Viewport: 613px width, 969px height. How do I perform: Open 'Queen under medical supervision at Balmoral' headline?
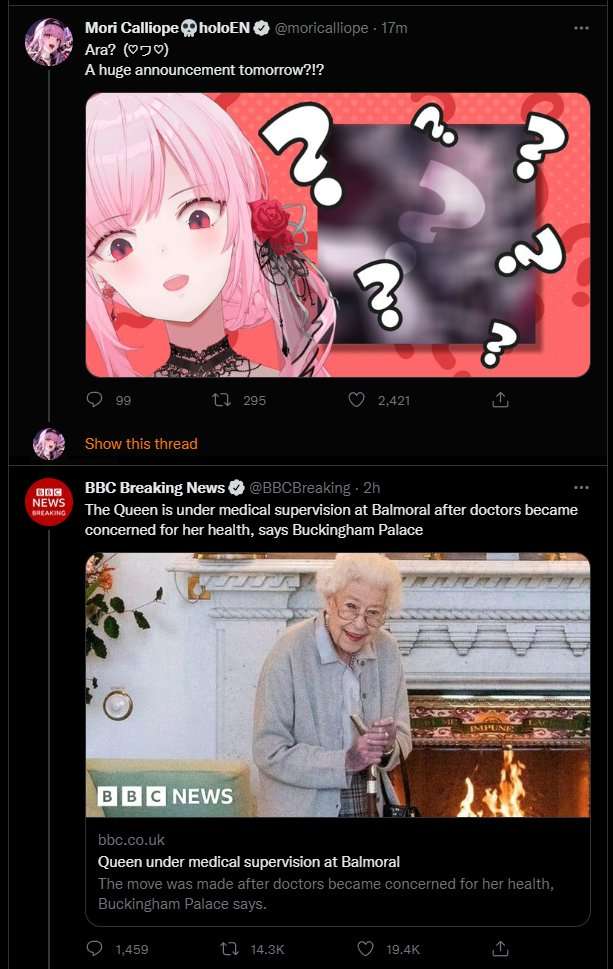coord(248,861)
